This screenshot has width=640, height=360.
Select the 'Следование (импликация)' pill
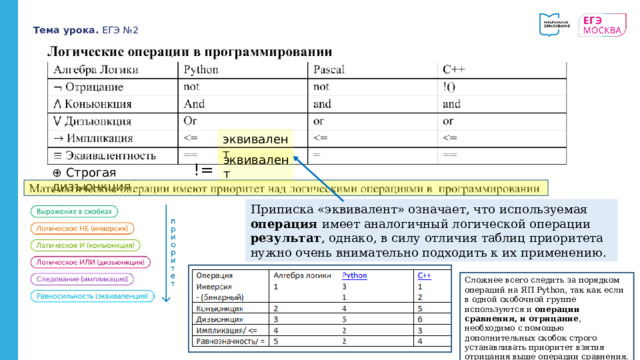tap(82, 279)
